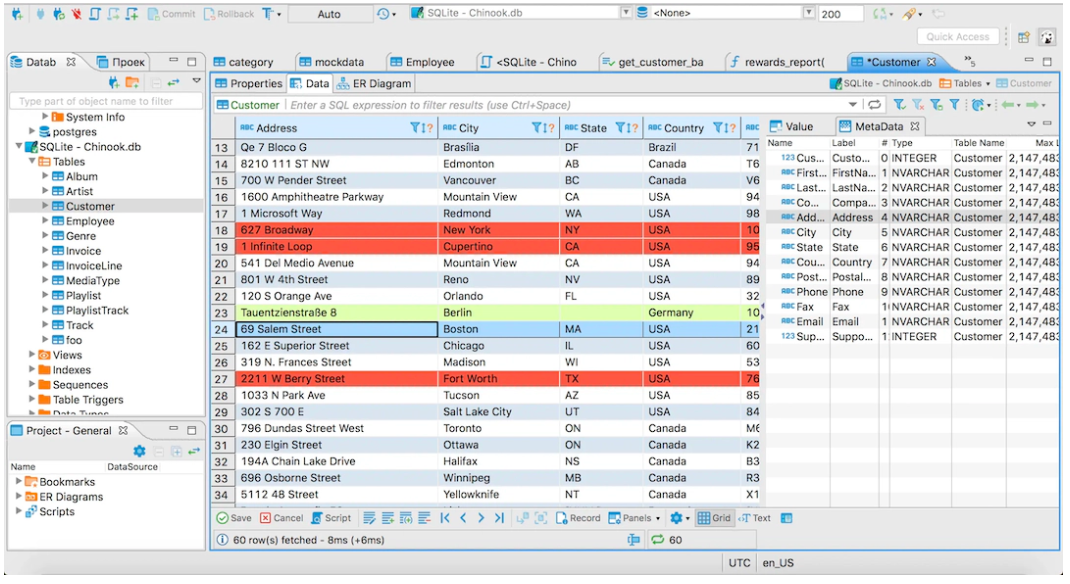Viewport: 1070px width, 584px height.
Task: Expand the postgres connection node
Action: 31,131
